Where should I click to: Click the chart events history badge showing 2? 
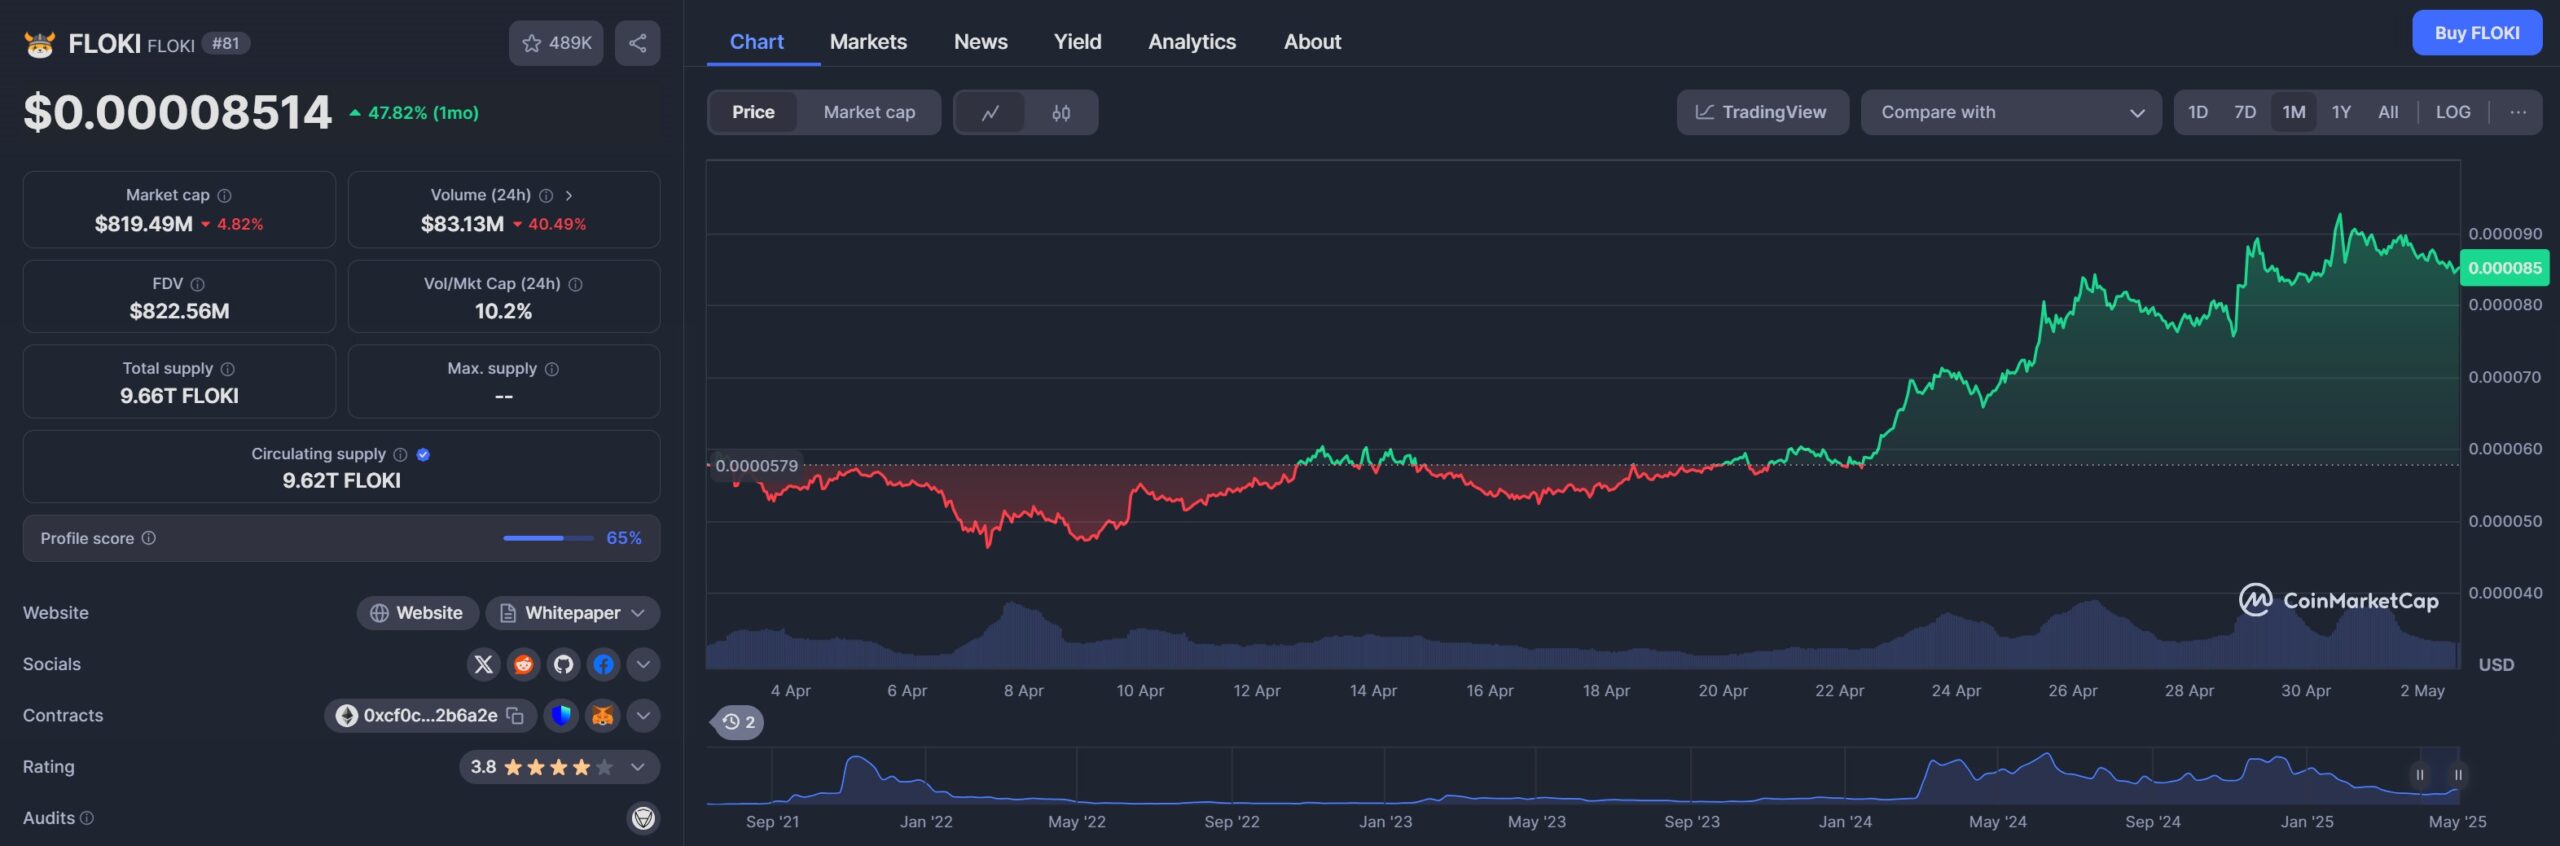tap(738, 722)
